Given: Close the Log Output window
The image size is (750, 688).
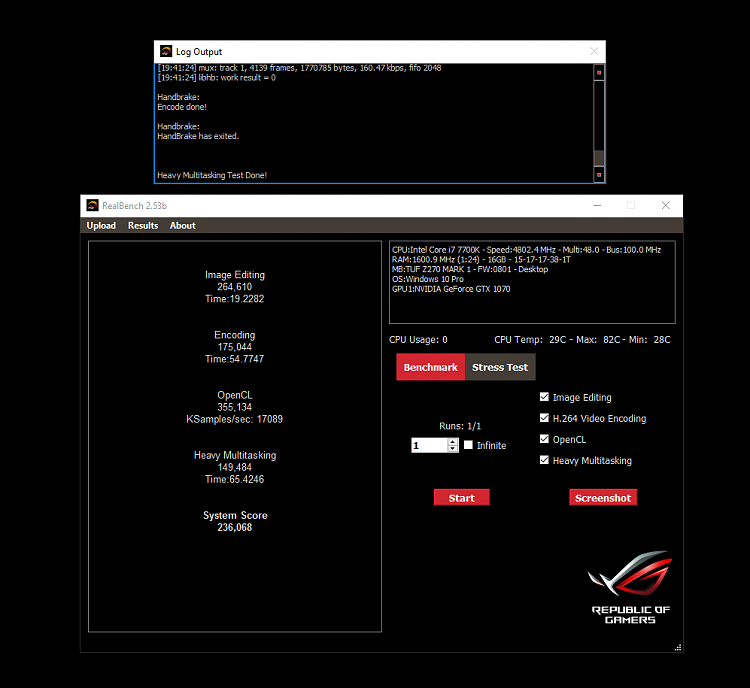Looking at the screenshot, I should tap(594, 51).
